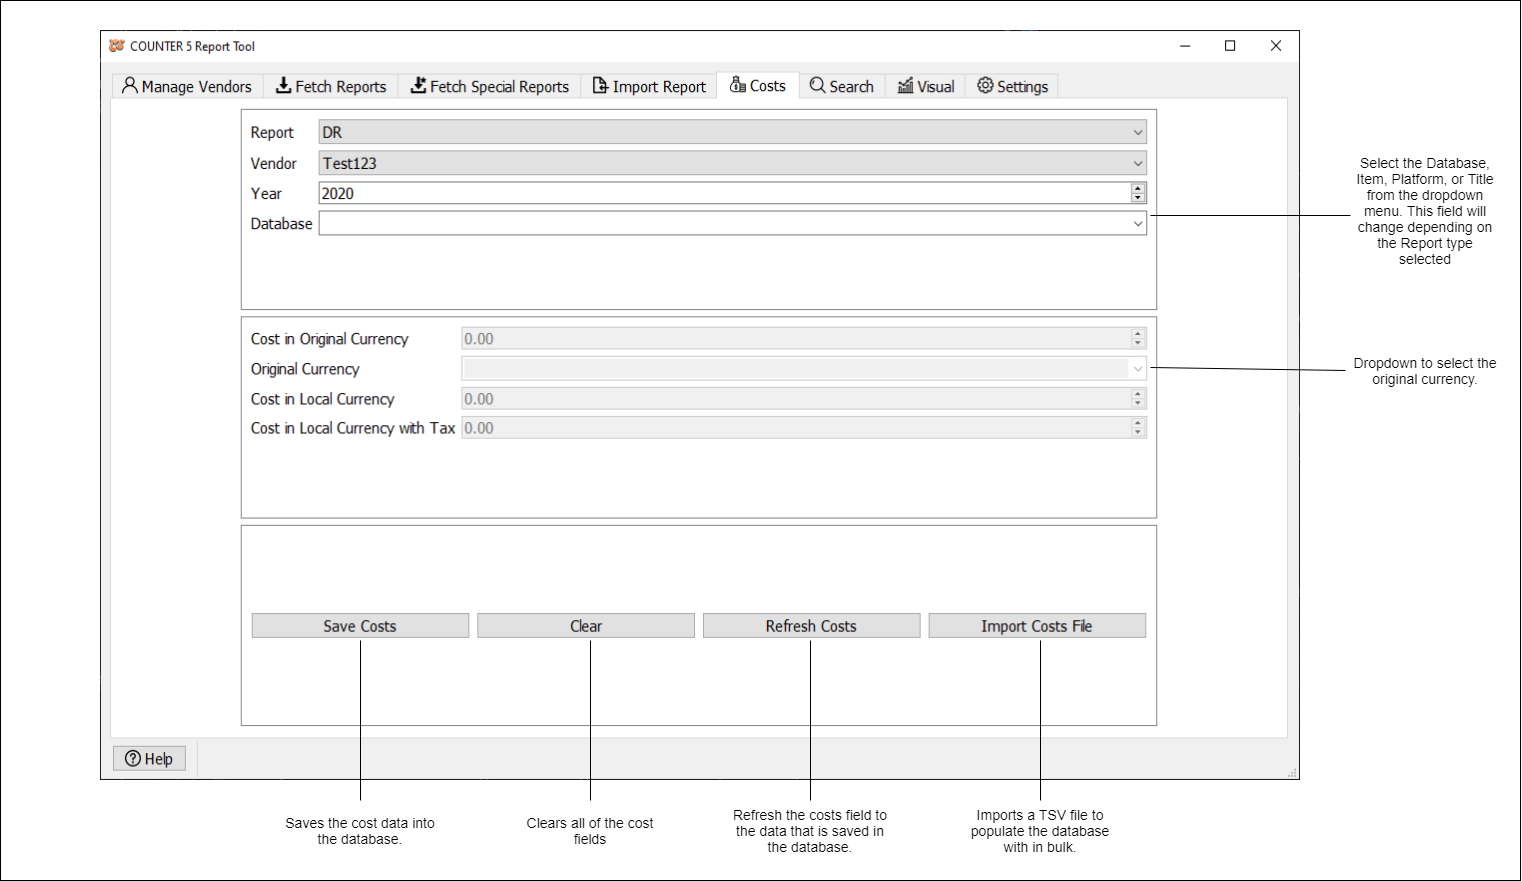The height and width of the screenshot is (881, 1522).
Task: Click the COUNTER 5 Report Tool title bar icon
Action: 118,46
